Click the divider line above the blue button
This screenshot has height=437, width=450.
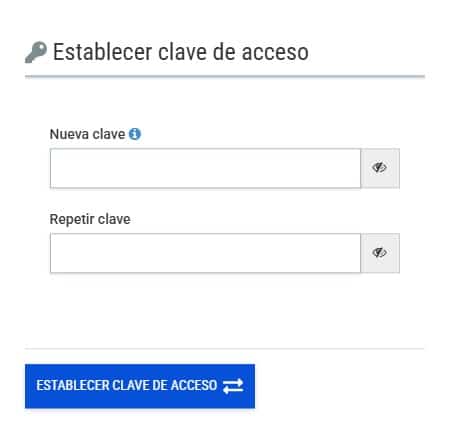pos(225,349)
